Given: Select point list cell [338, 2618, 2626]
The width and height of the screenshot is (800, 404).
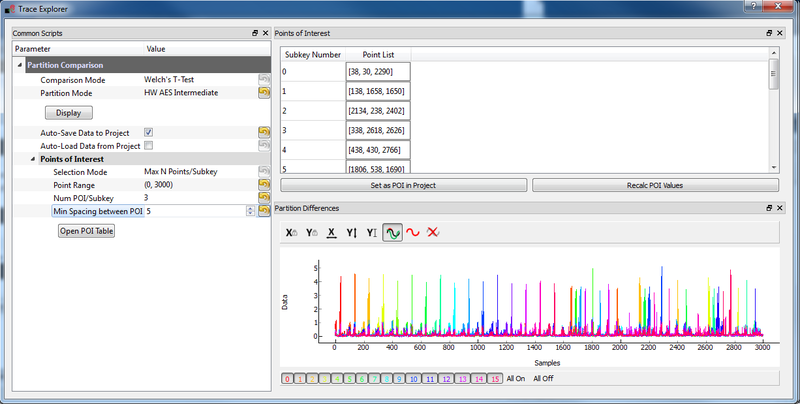Looking at the screenshot, I should point(378,130).
